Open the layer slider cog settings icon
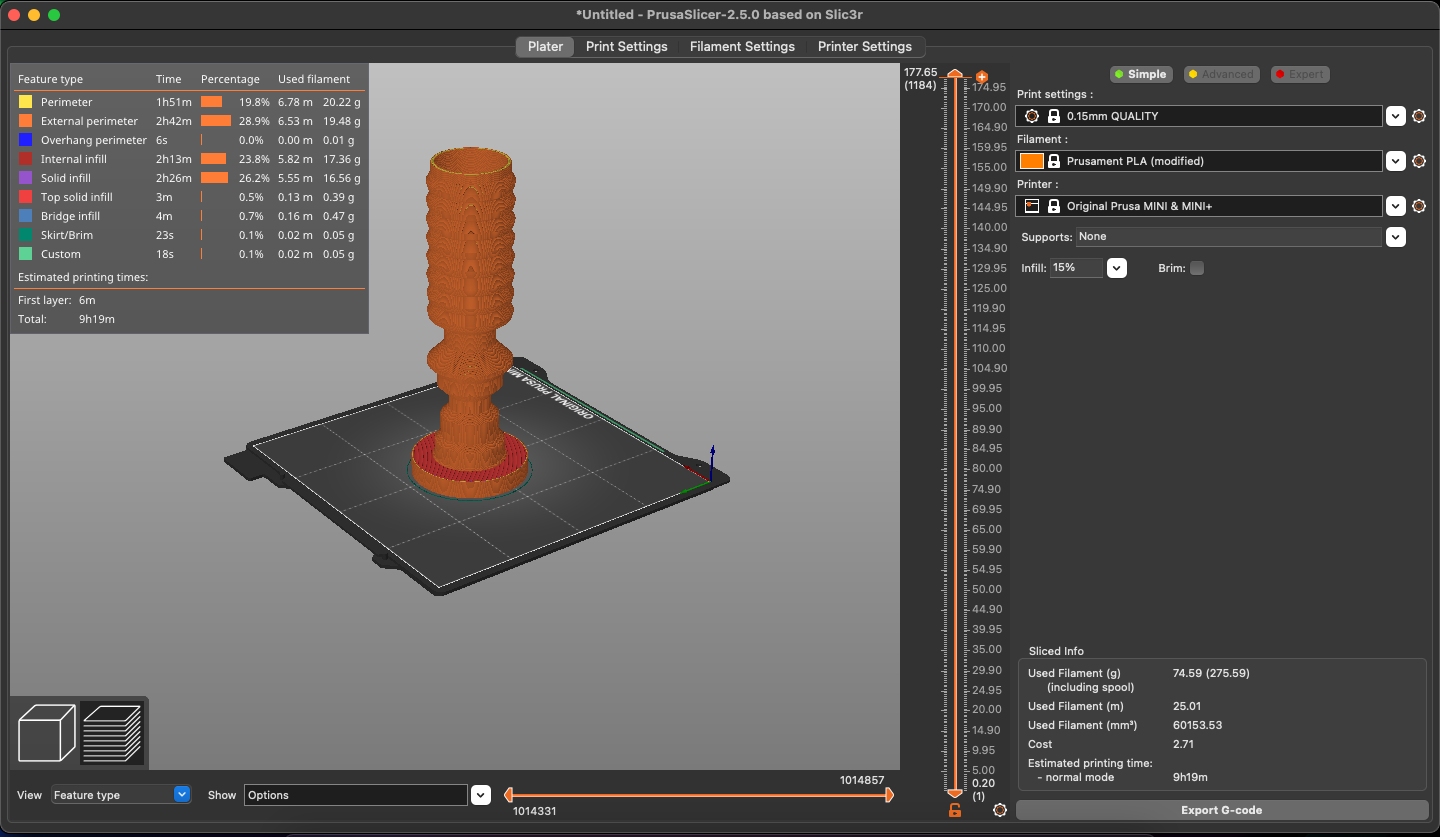This screenshot has width=1440, height=837. coord(1000,810)
